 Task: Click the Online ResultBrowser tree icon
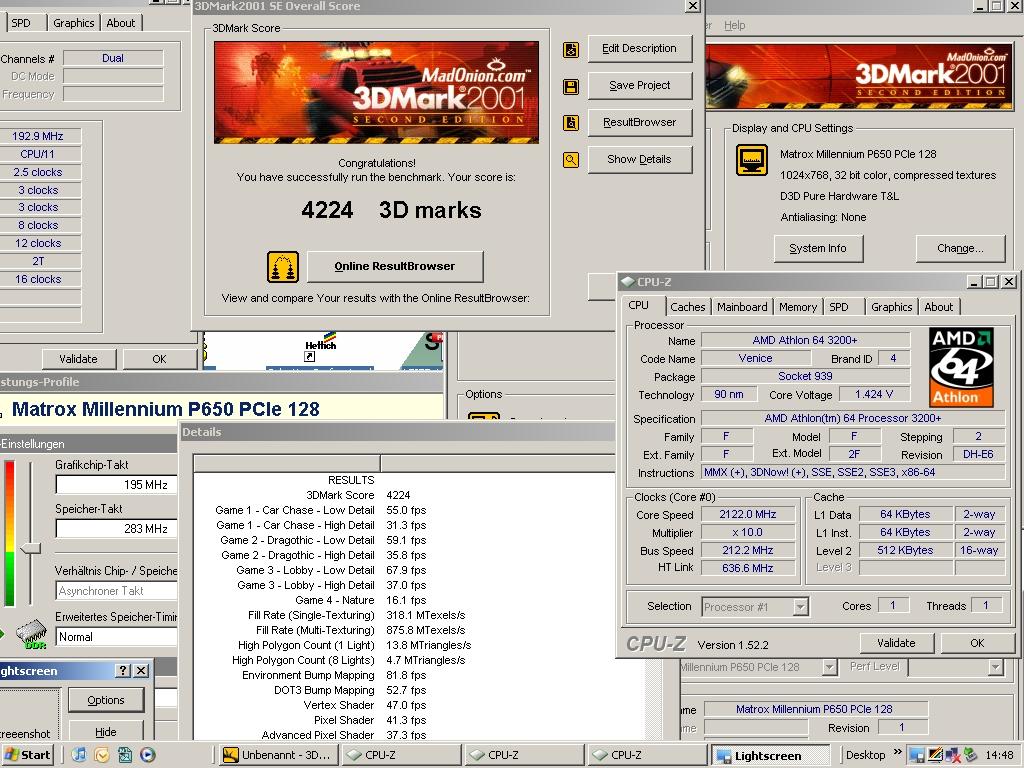(283, 266)
